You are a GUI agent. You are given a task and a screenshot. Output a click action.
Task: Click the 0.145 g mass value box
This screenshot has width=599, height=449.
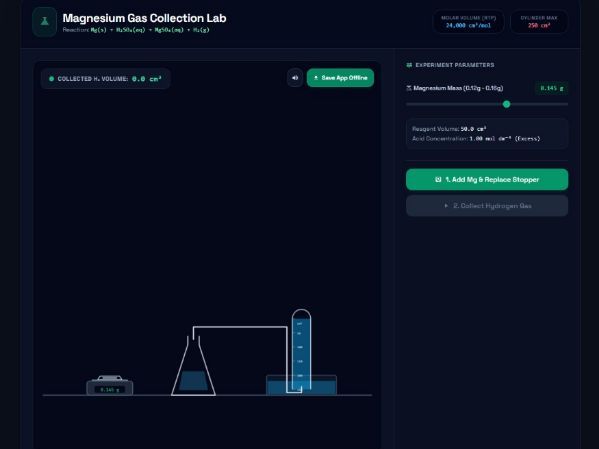[552, 88]
